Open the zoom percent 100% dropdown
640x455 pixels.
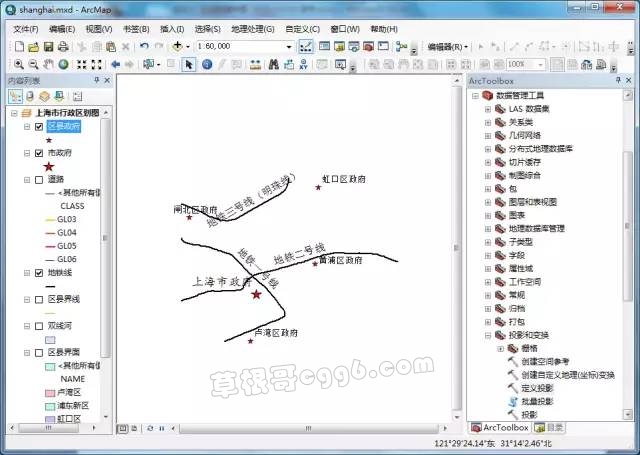click(540, 64)
